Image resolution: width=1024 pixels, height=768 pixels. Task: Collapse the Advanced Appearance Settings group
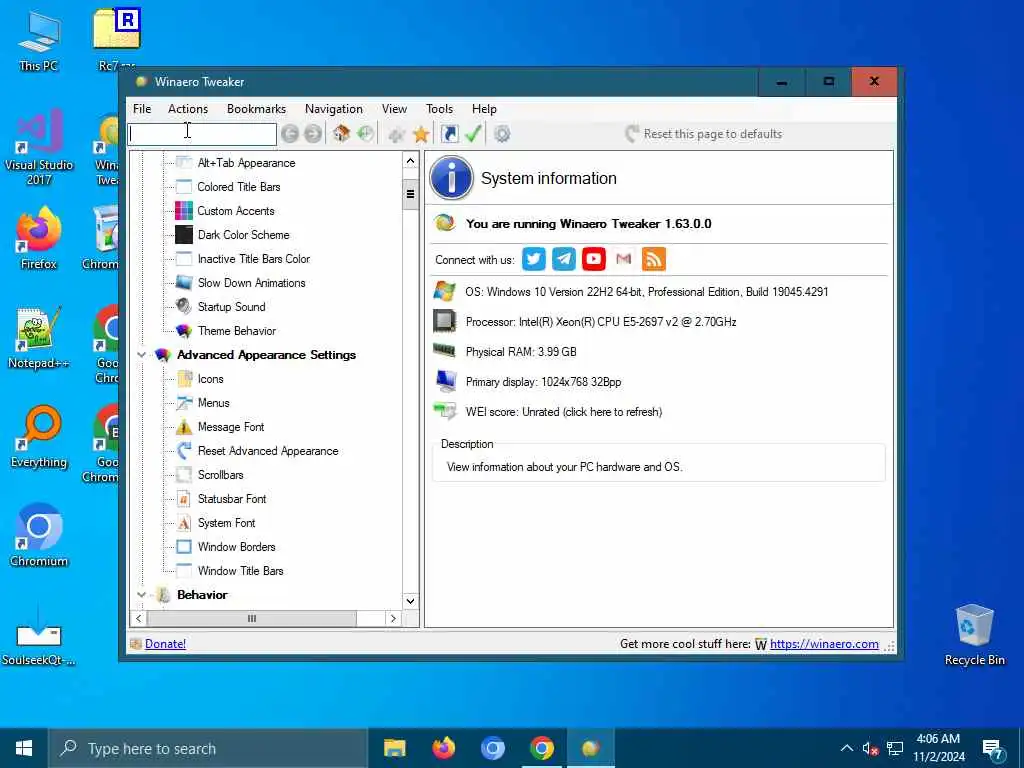(141, 355)
